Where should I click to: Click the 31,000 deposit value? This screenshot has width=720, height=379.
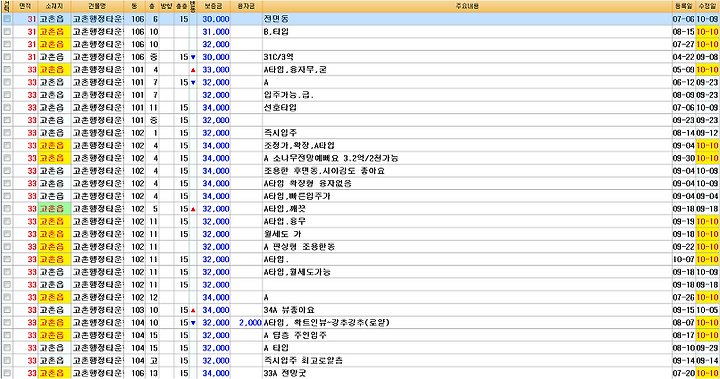(216, 32)
